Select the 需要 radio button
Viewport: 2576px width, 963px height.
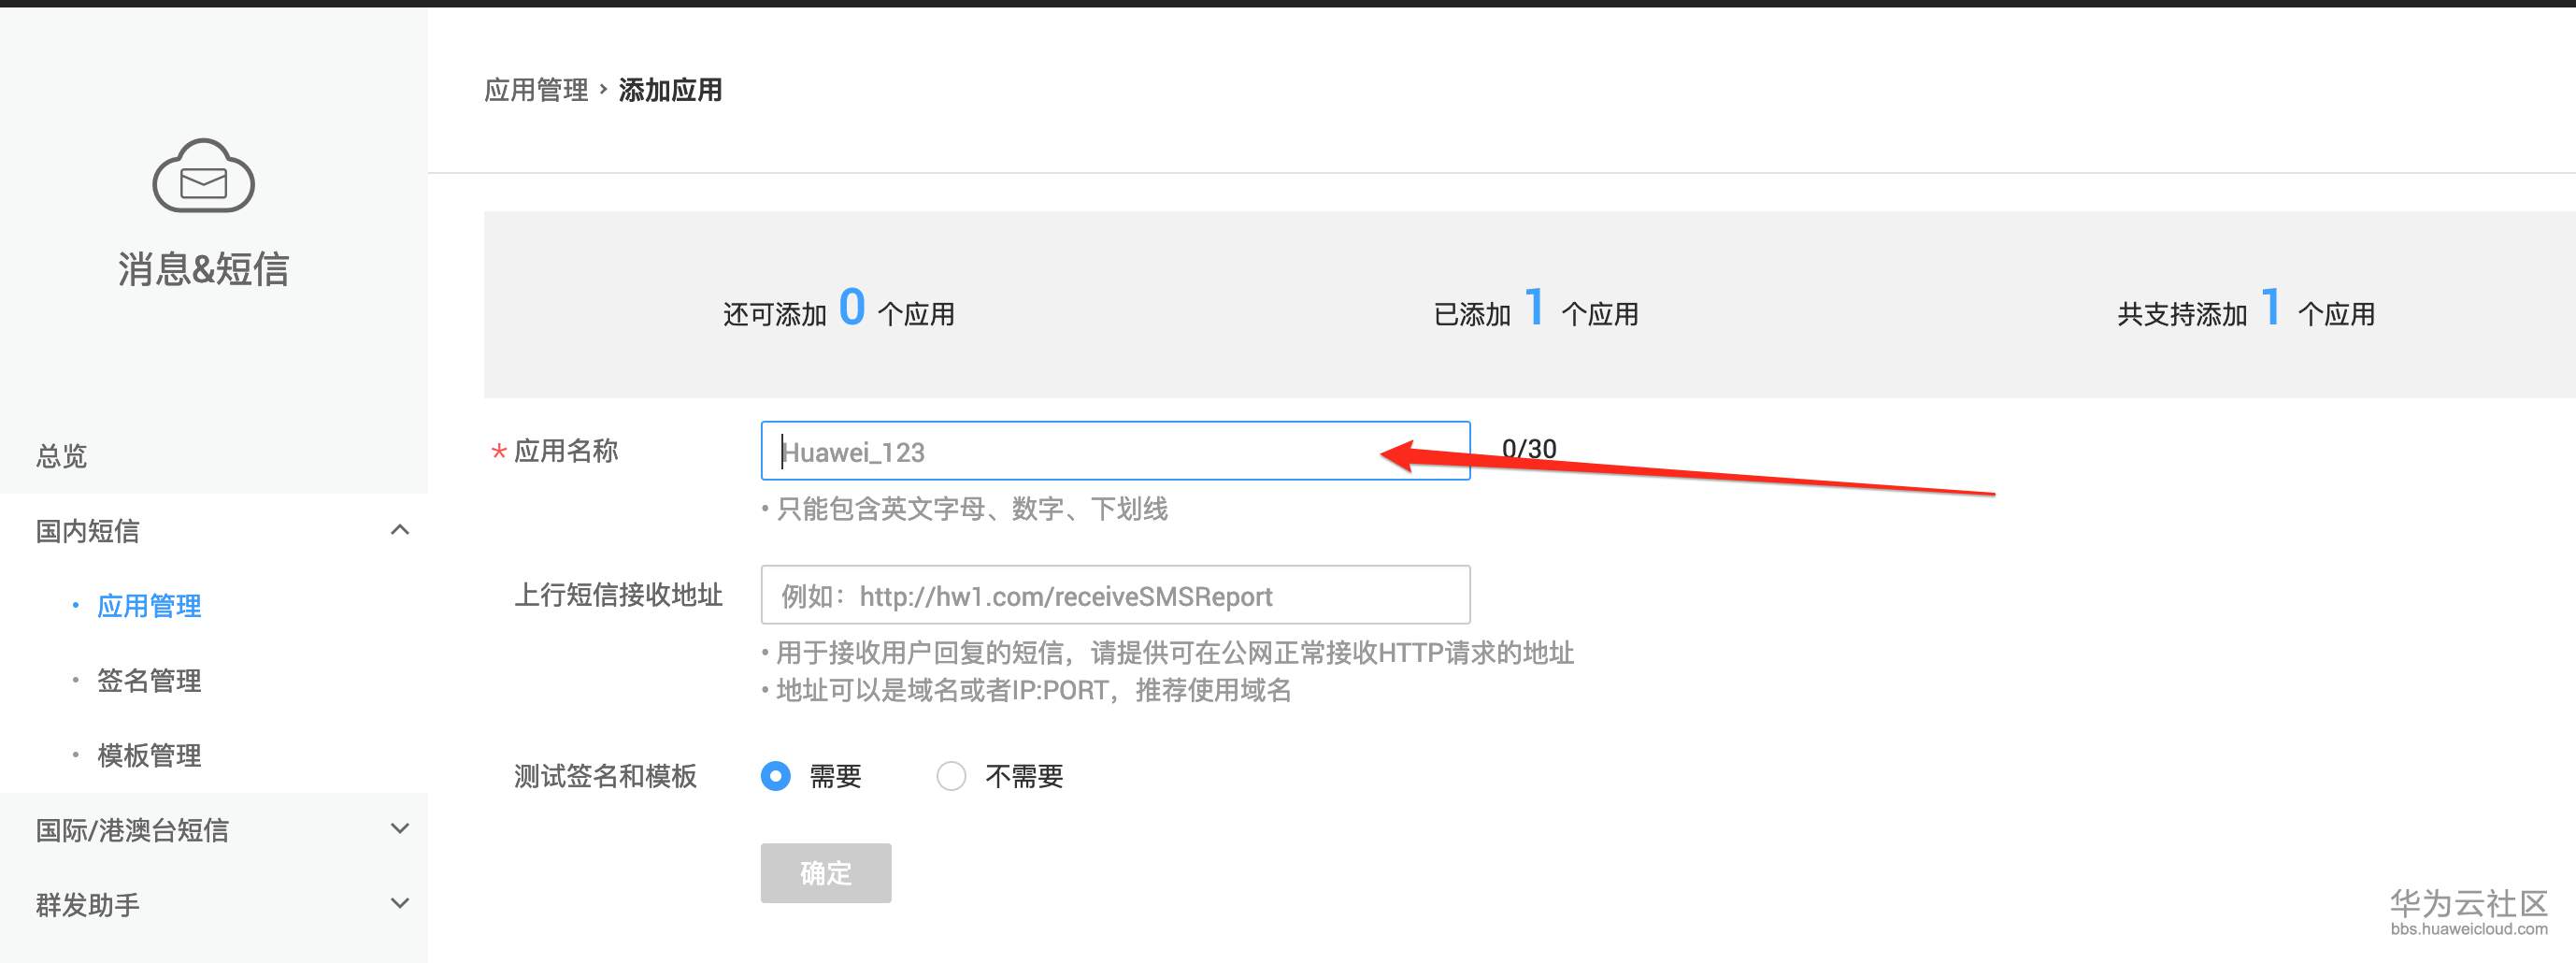click(776, 776)
